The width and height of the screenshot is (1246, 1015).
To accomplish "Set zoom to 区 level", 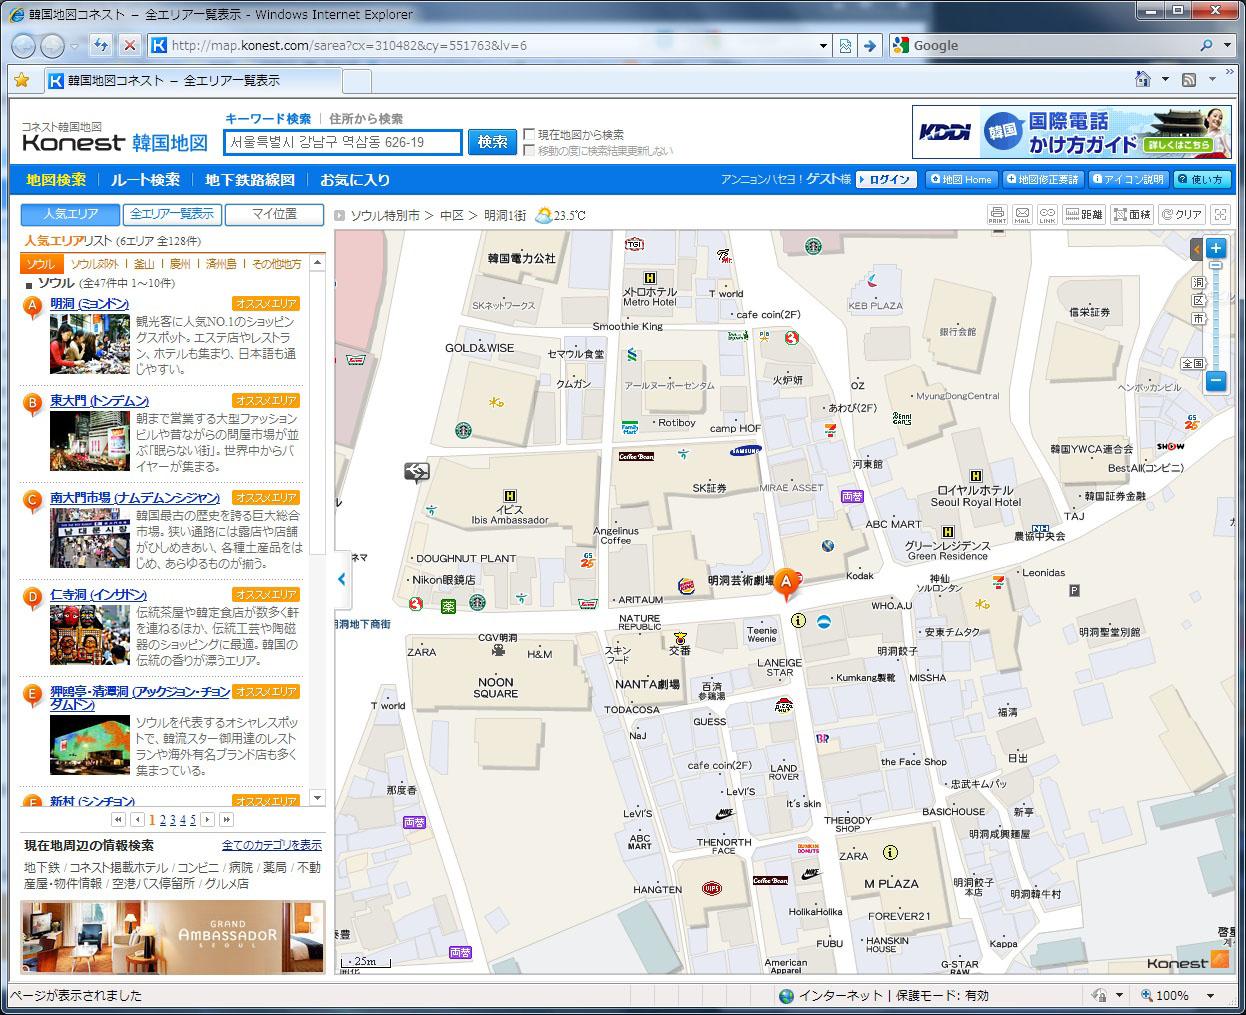I will point(1198,300).
